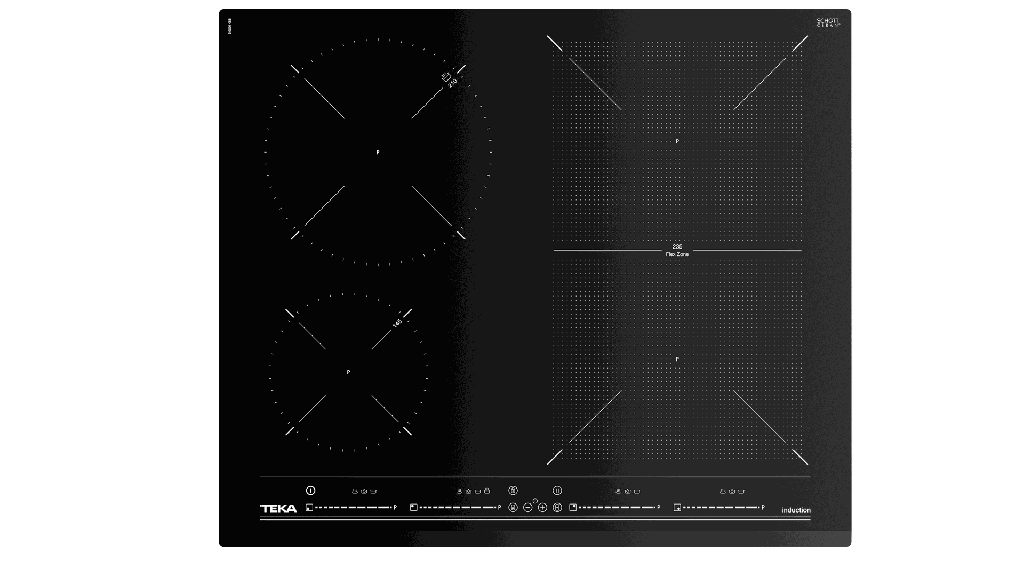Tap cooking function icons above second slider
Image resolution: width=1024 pixels, height=576 pixels.
tap(469, 492)
